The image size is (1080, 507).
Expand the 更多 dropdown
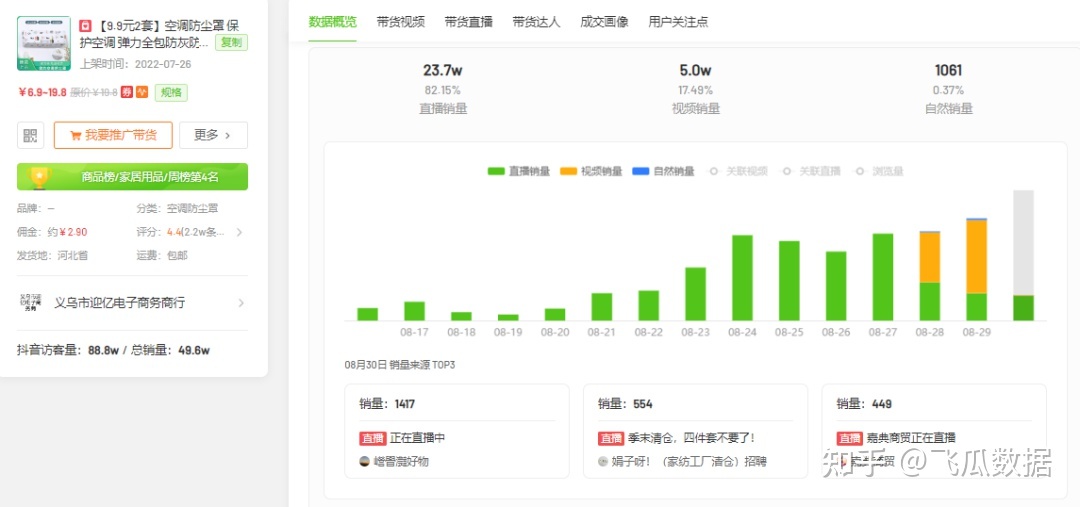(213, 135)
